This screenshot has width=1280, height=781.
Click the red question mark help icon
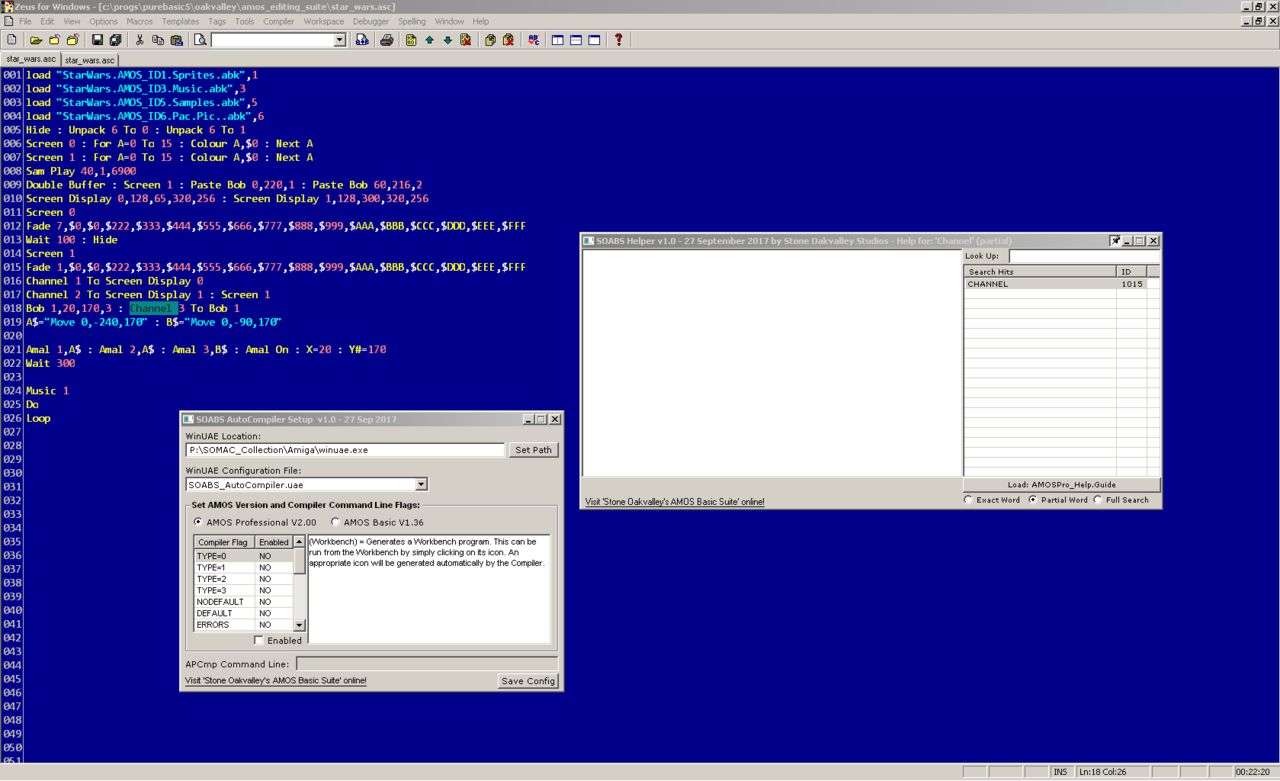[x=619, y=40]
